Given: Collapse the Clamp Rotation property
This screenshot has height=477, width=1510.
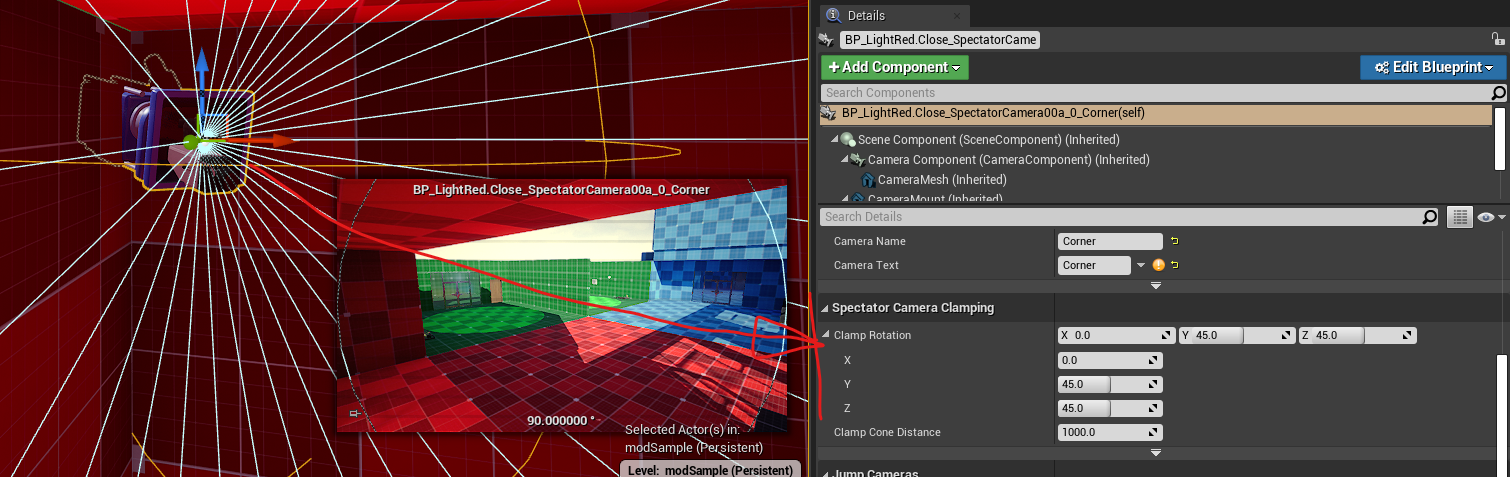Looking at the screenshot, I should (825, 335).
